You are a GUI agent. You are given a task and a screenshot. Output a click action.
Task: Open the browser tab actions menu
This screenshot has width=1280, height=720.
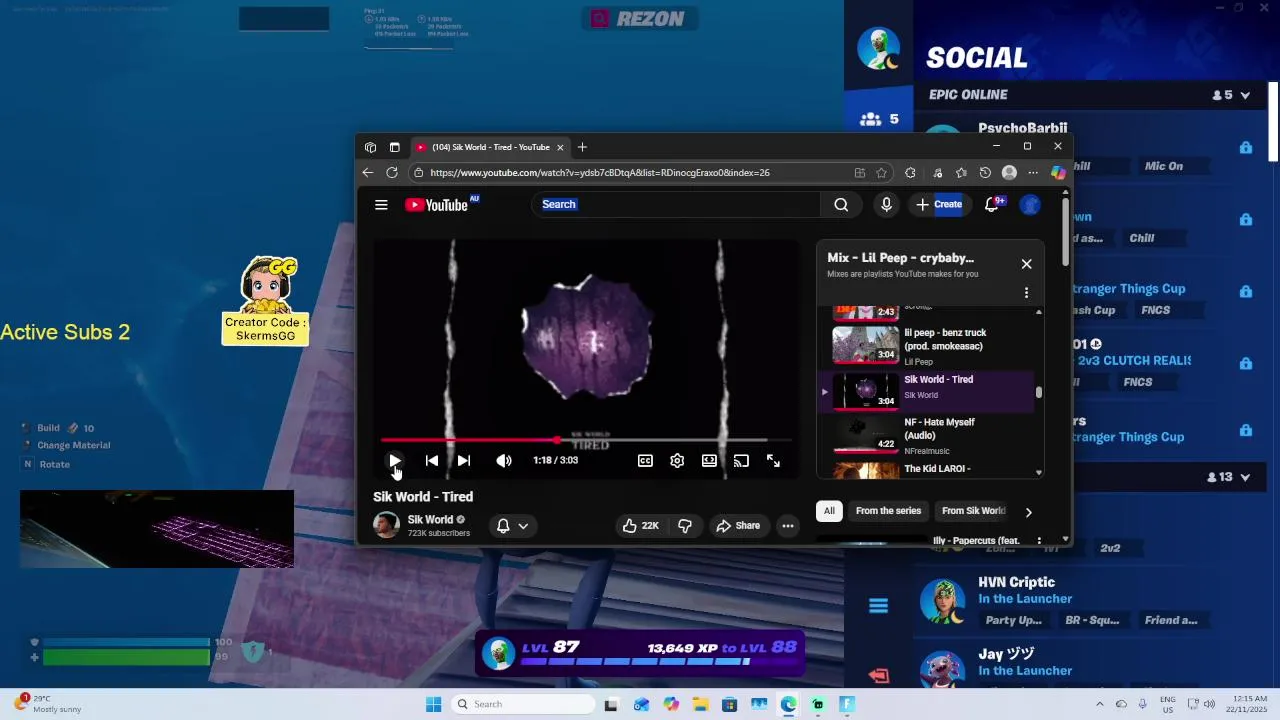click(394, 147)
